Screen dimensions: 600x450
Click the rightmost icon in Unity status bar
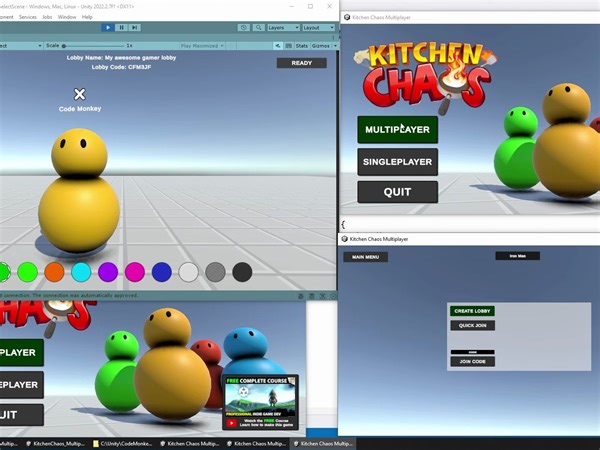[x=333, y=296]
